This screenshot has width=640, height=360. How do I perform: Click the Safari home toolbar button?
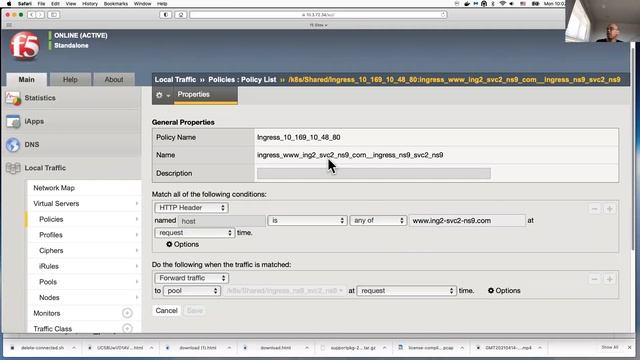coord(180,15)
